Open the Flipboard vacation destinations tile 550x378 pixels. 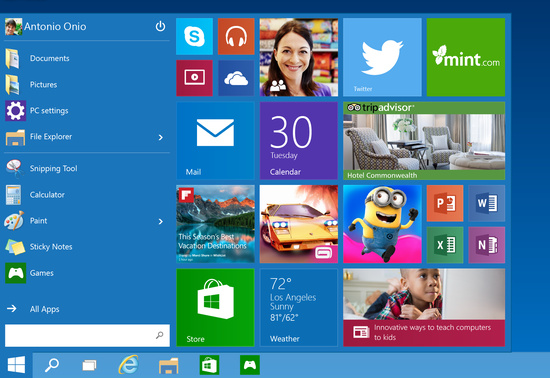[215, 224]
